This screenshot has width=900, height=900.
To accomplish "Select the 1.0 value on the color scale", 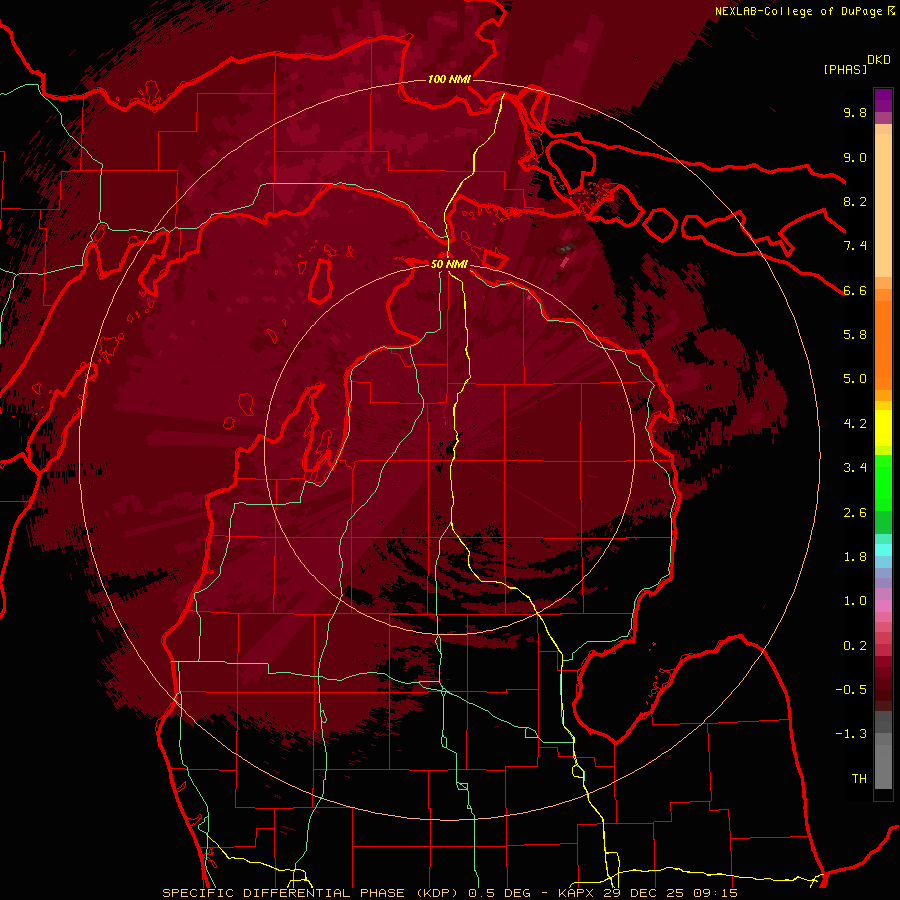I will pos(855,601).
